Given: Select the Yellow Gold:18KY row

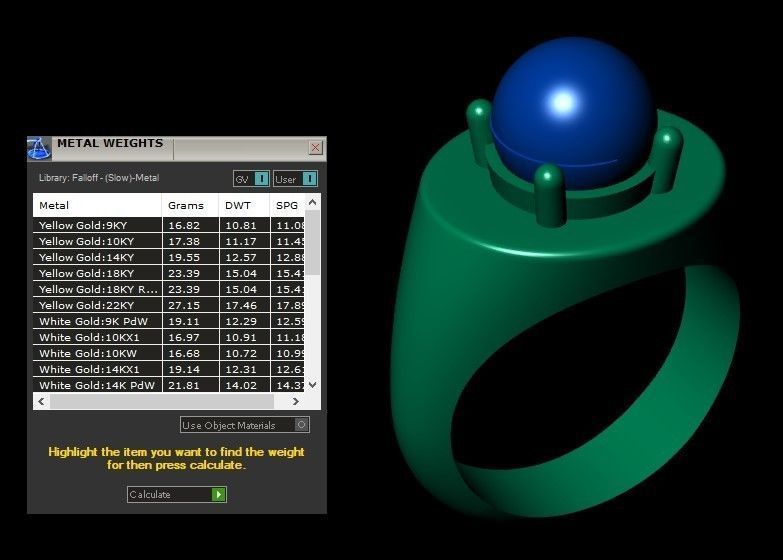Looking at the screenshot, I should (169, 273).
